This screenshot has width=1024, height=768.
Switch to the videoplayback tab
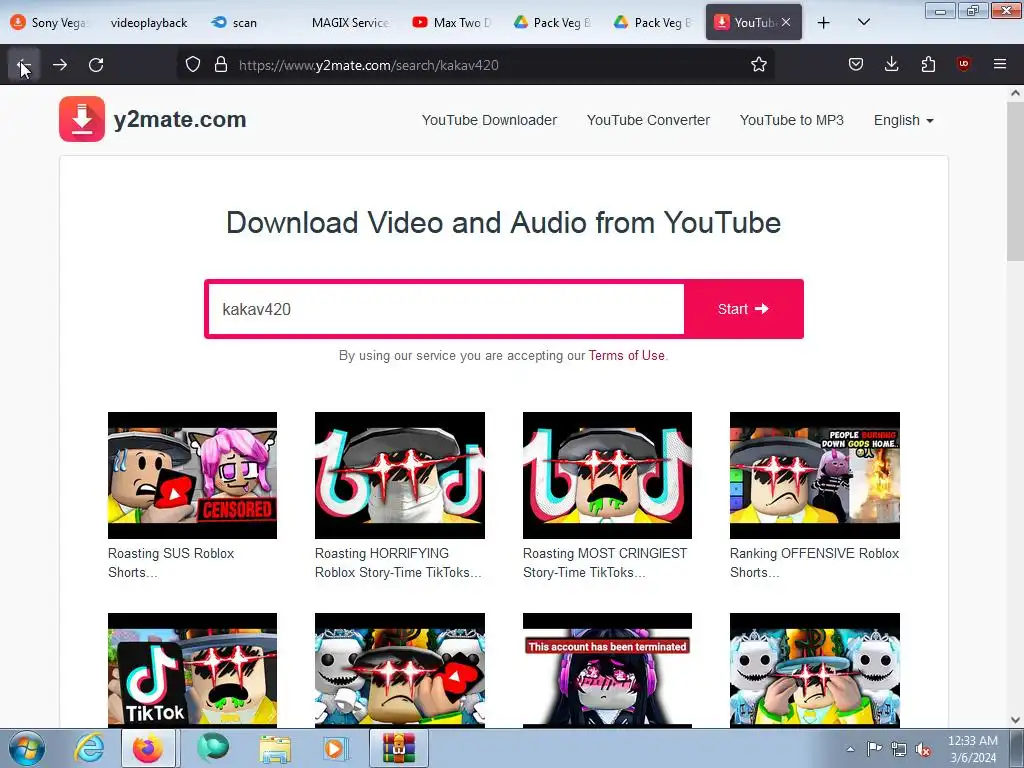[x=148, y=23]
